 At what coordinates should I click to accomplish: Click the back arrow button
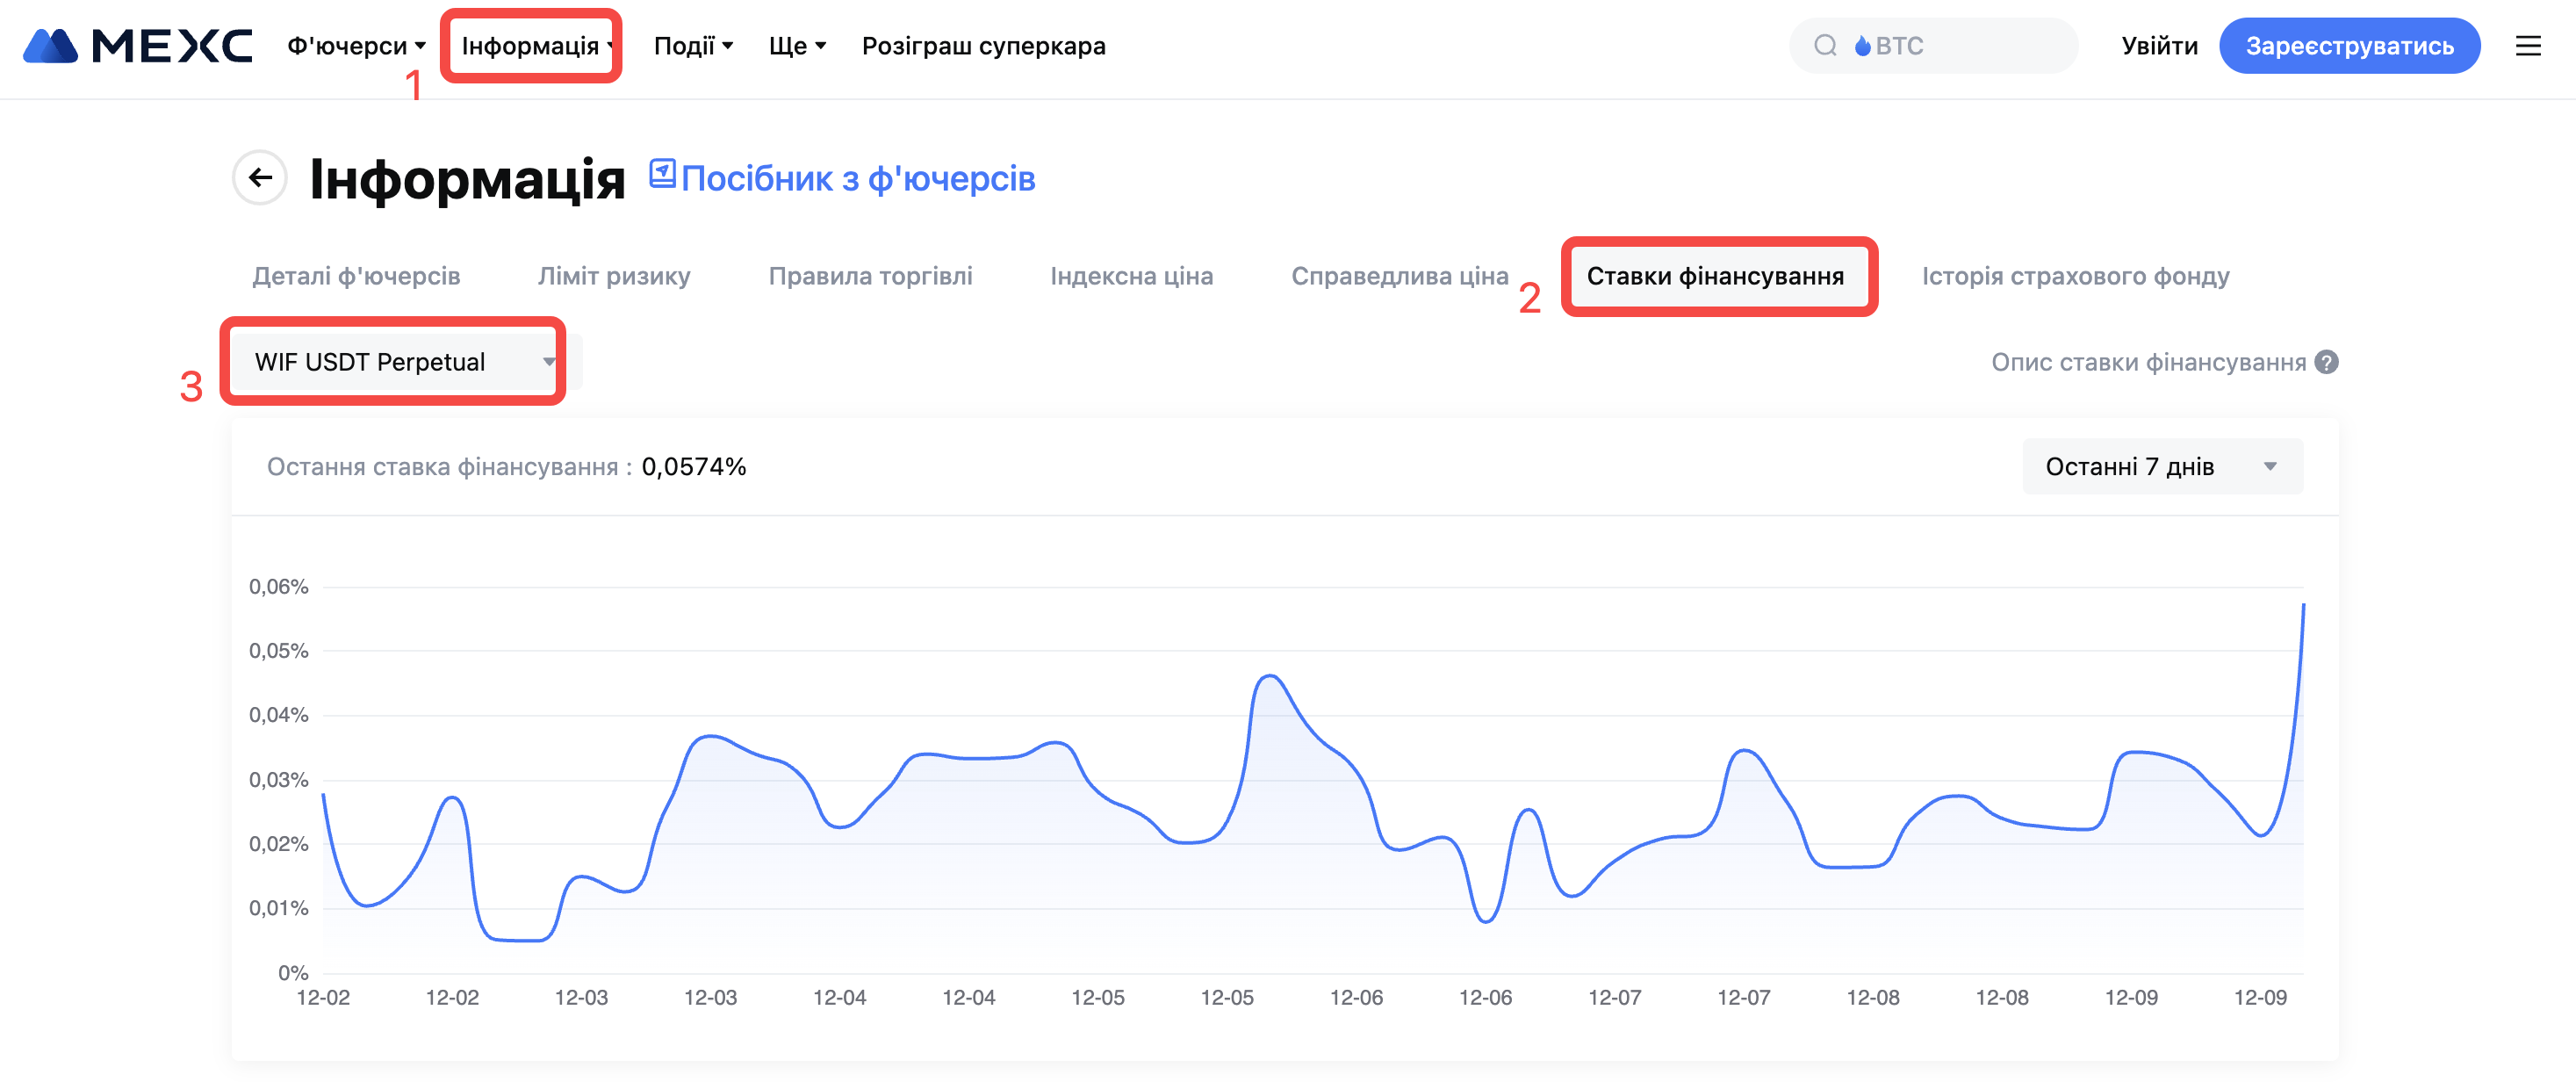[x=260, y=178]
